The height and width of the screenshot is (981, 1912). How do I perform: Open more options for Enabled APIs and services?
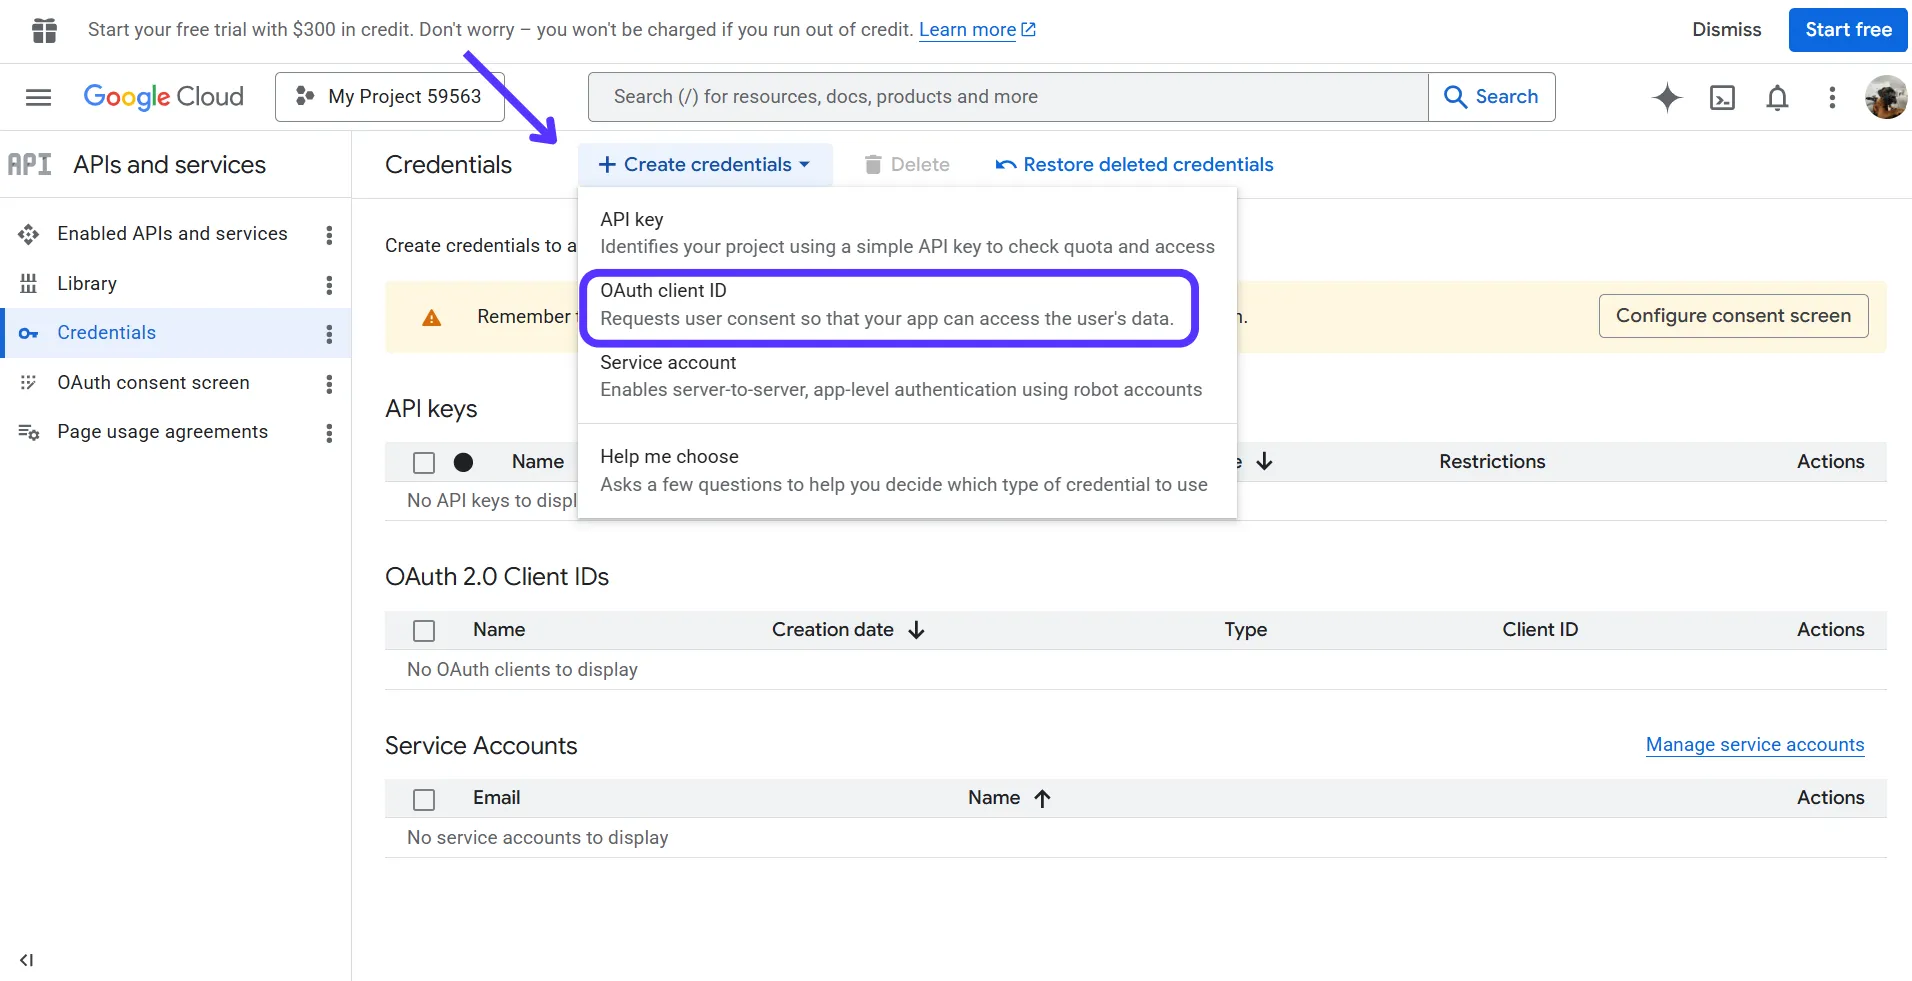point(329,234)
